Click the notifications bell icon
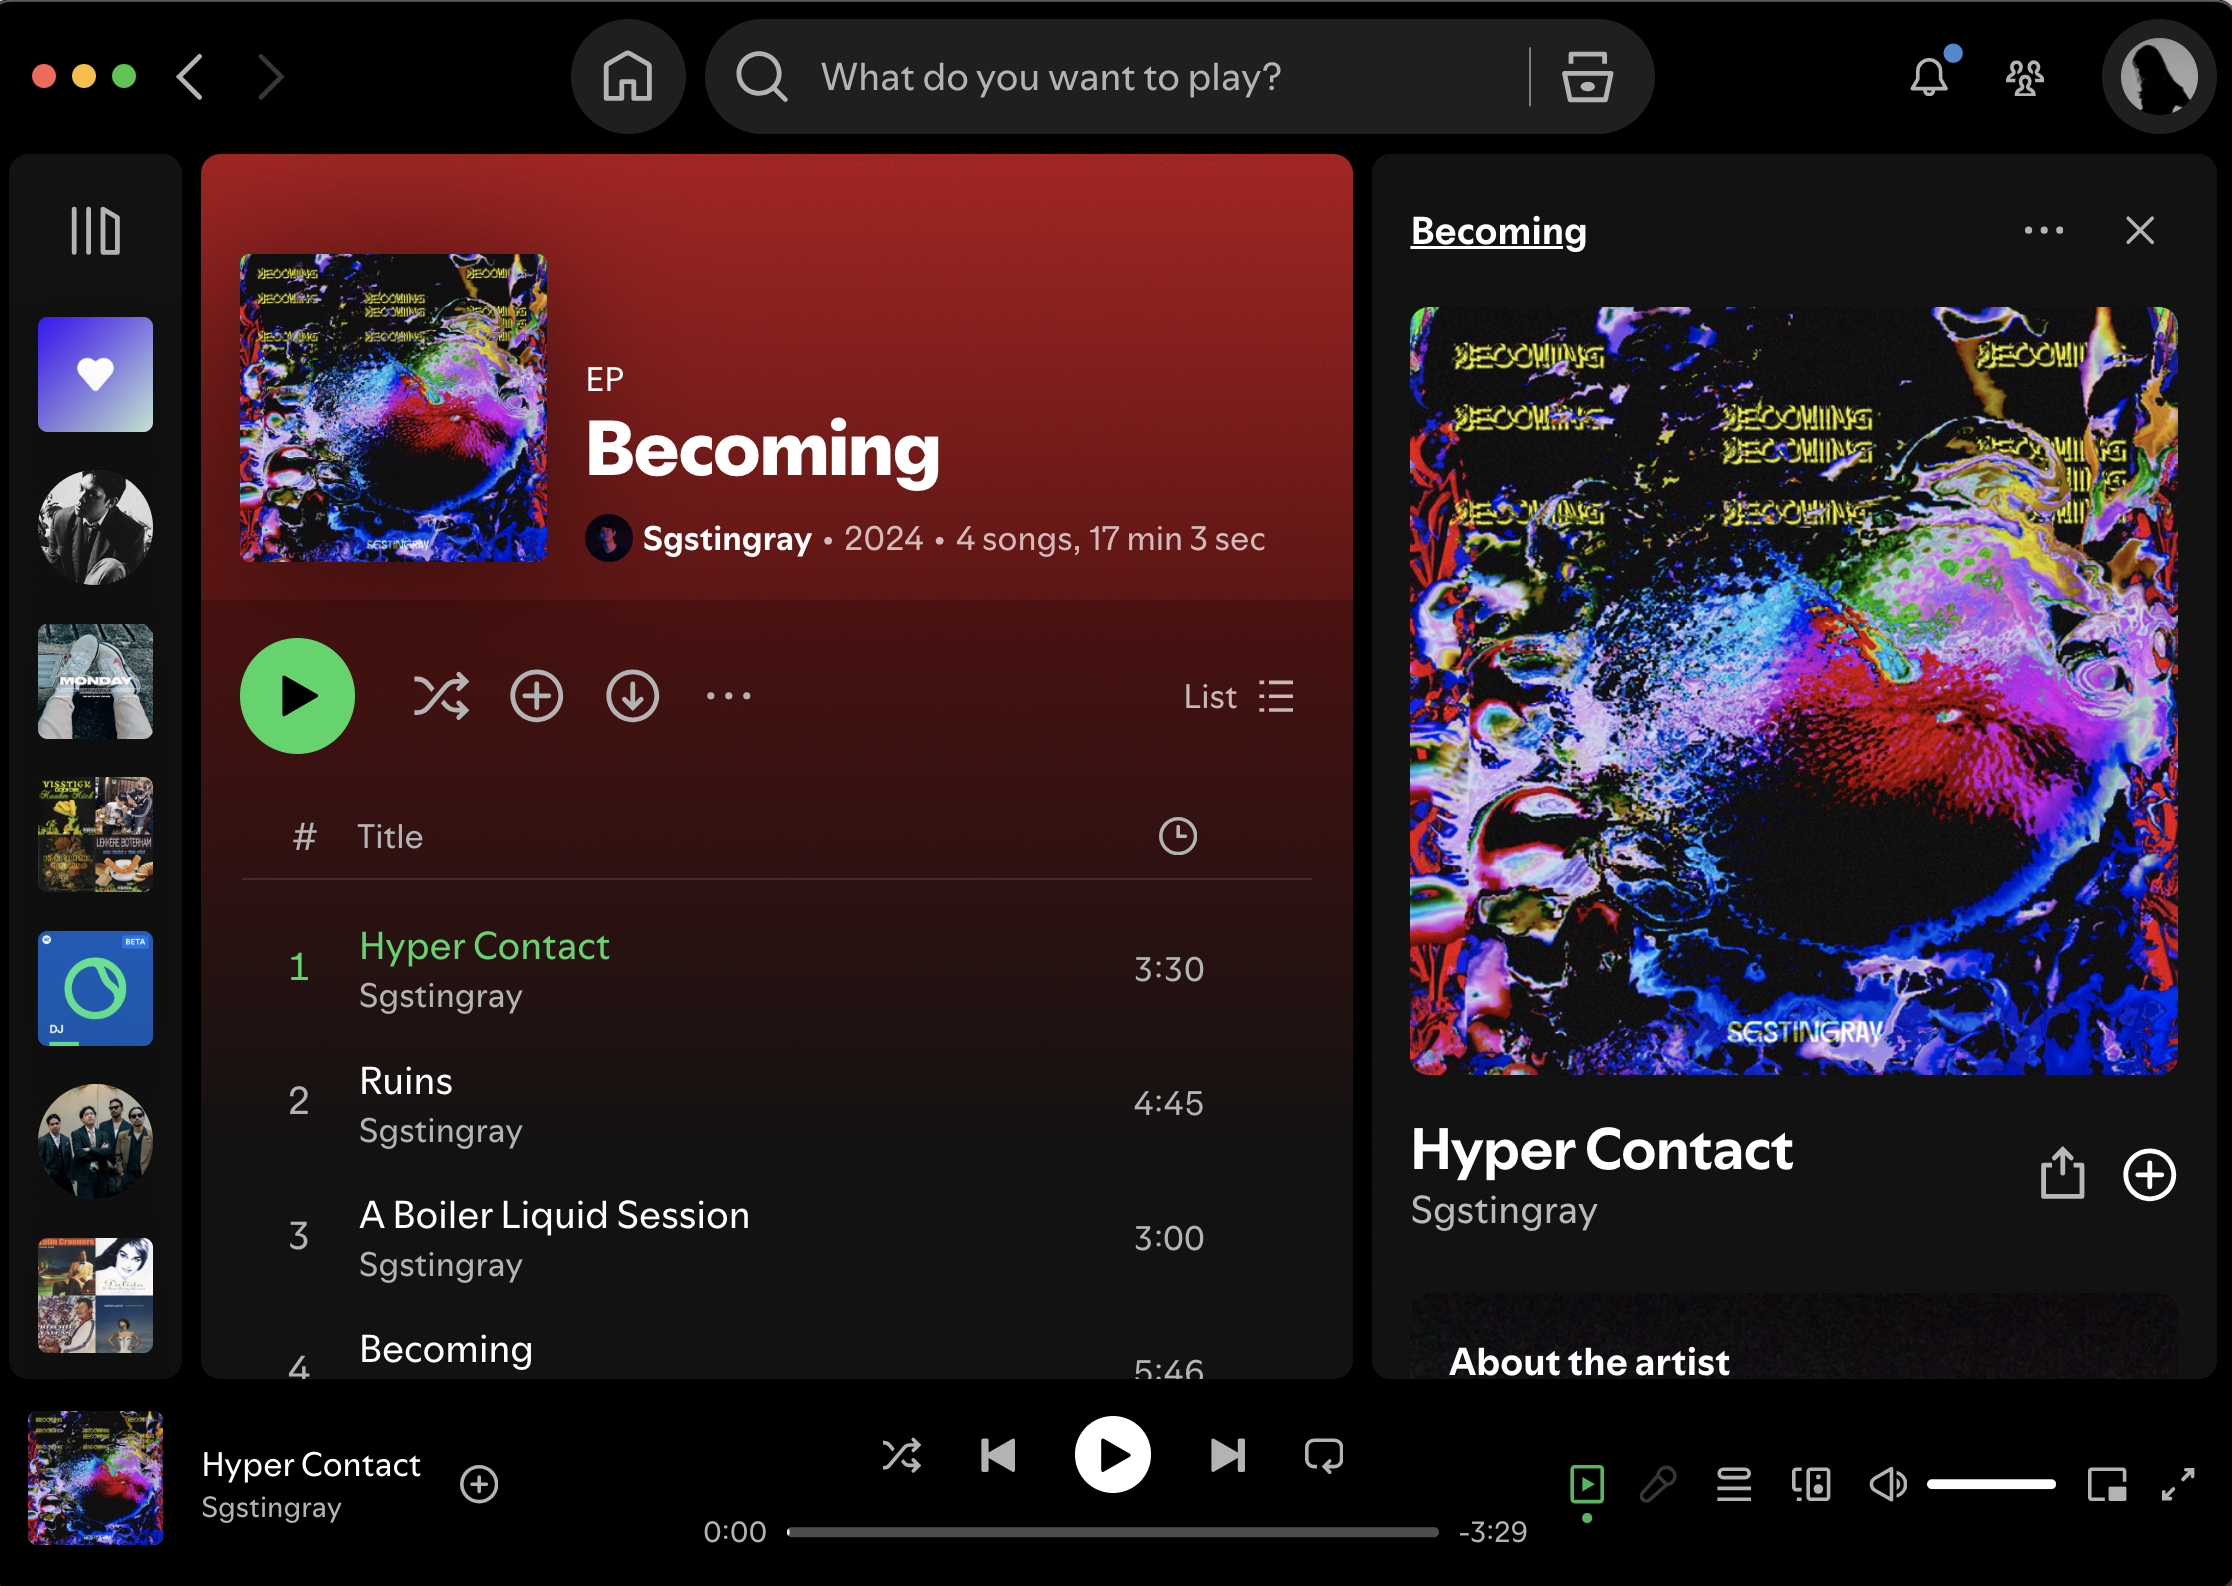 point(1928,76)
